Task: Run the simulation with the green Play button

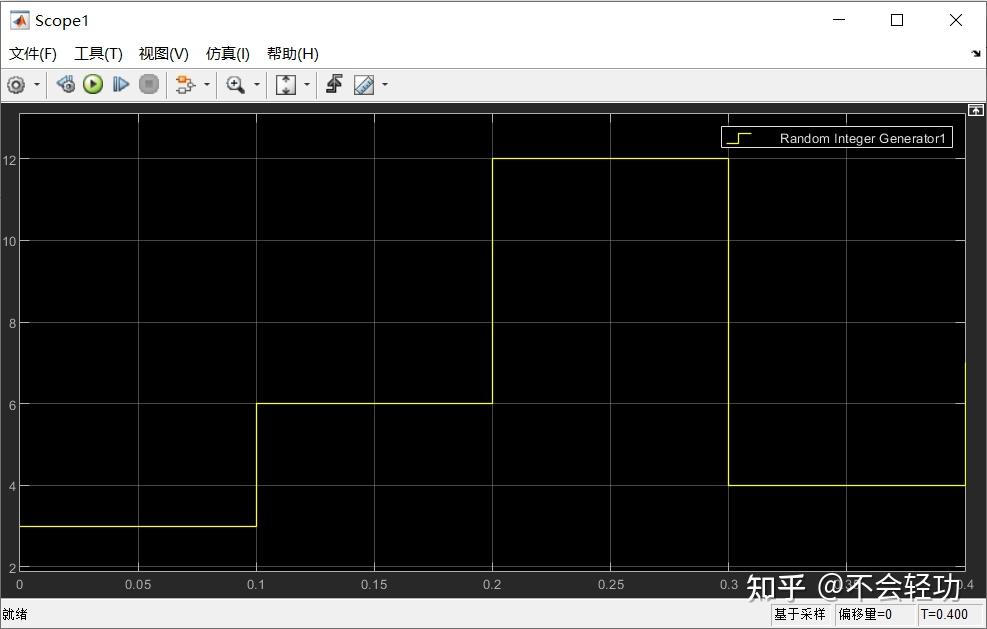Action: point(93,84)
